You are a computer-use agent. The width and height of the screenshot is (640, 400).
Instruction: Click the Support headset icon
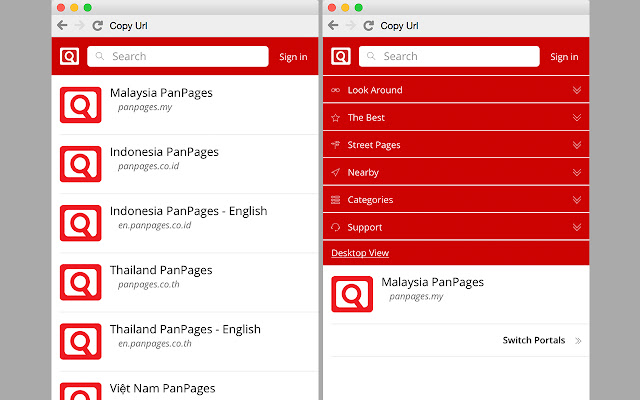tap(336, 227)
